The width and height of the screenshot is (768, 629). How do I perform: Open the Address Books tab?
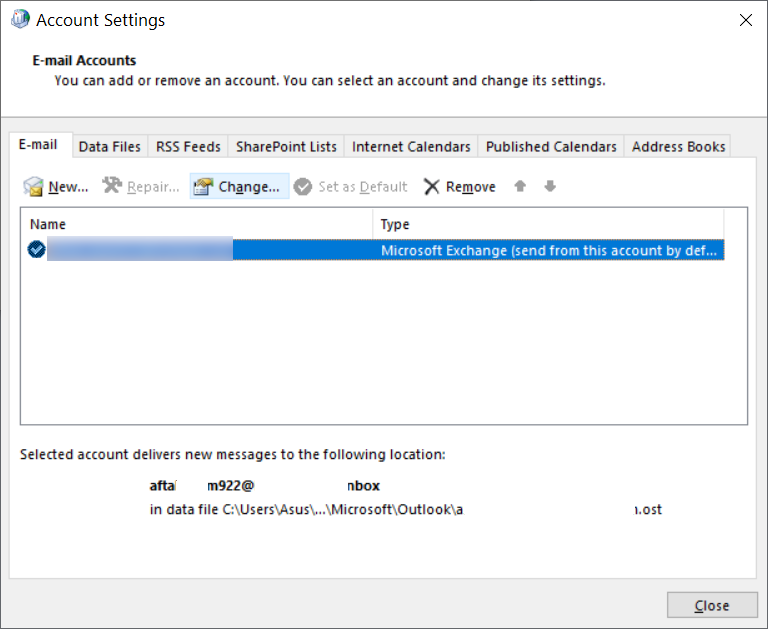(x=678, y=146)
